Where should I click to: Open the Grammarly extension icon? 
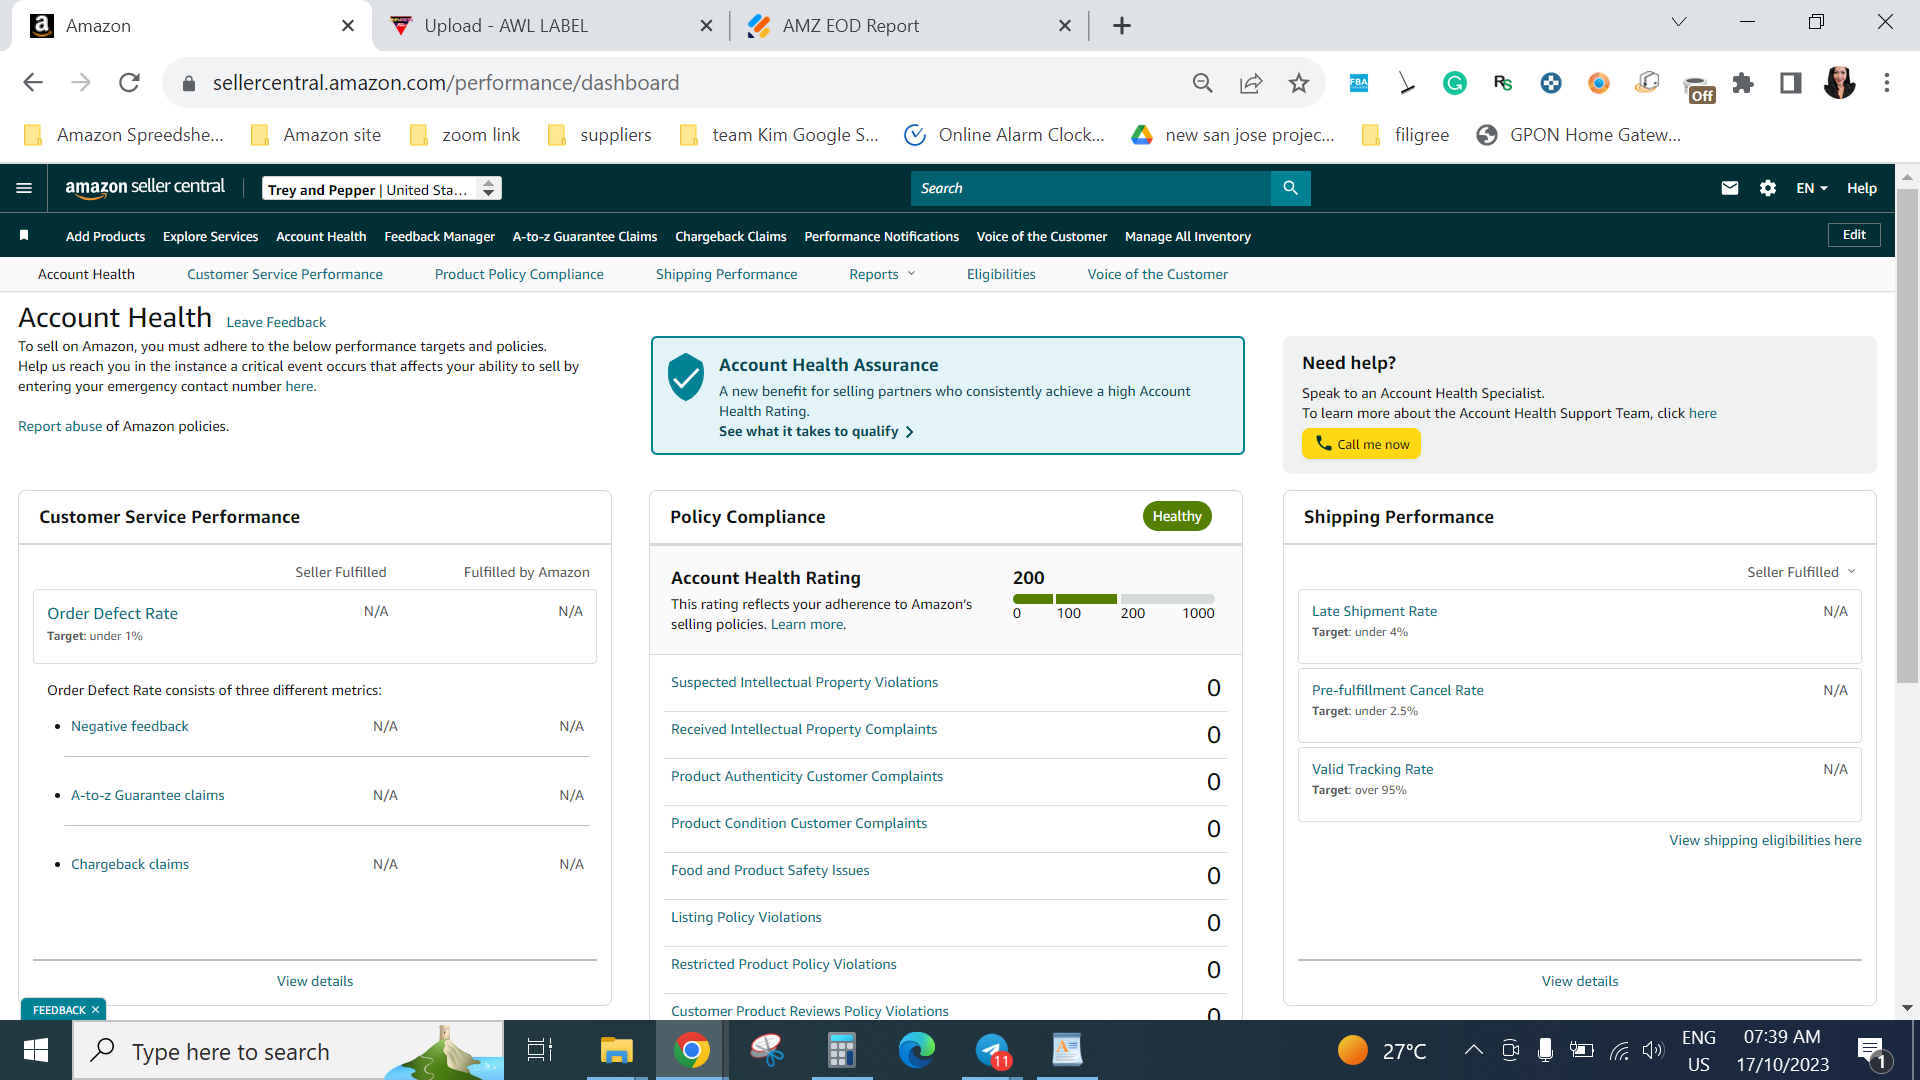1454,83
